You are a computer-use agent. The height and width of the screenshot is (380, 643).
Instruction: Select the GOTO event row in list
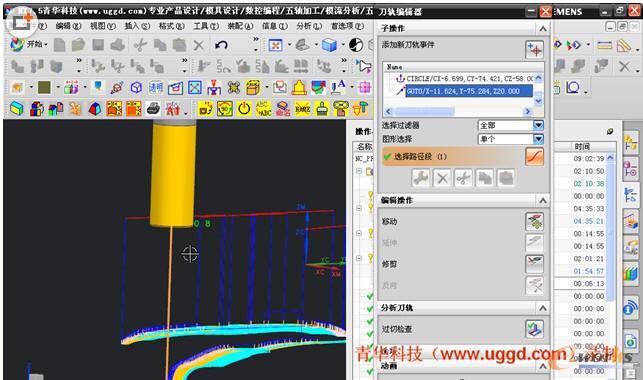[x=469, y=91]
